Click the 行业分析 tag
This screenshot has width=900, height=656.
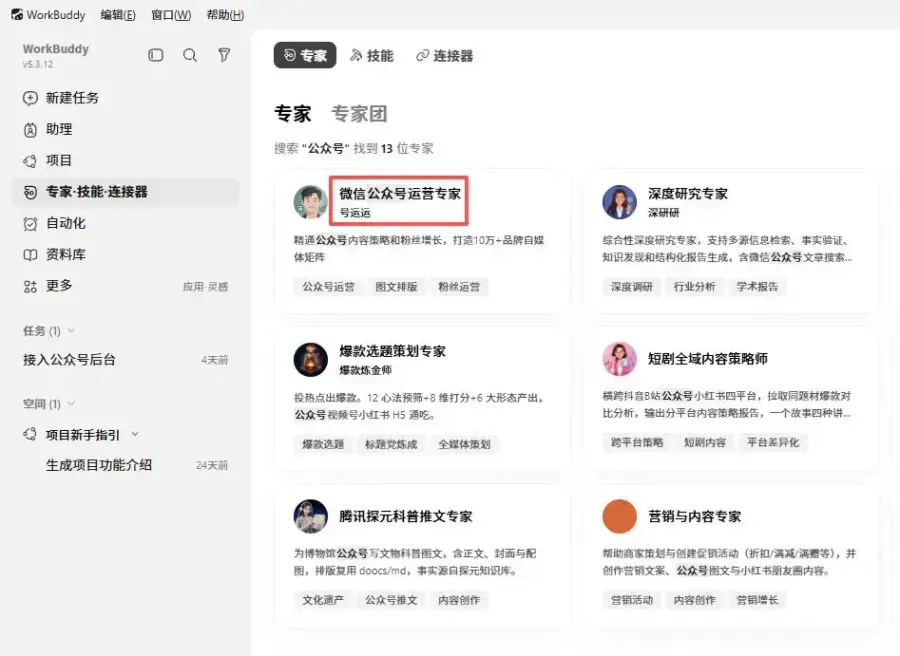(695, 286)
